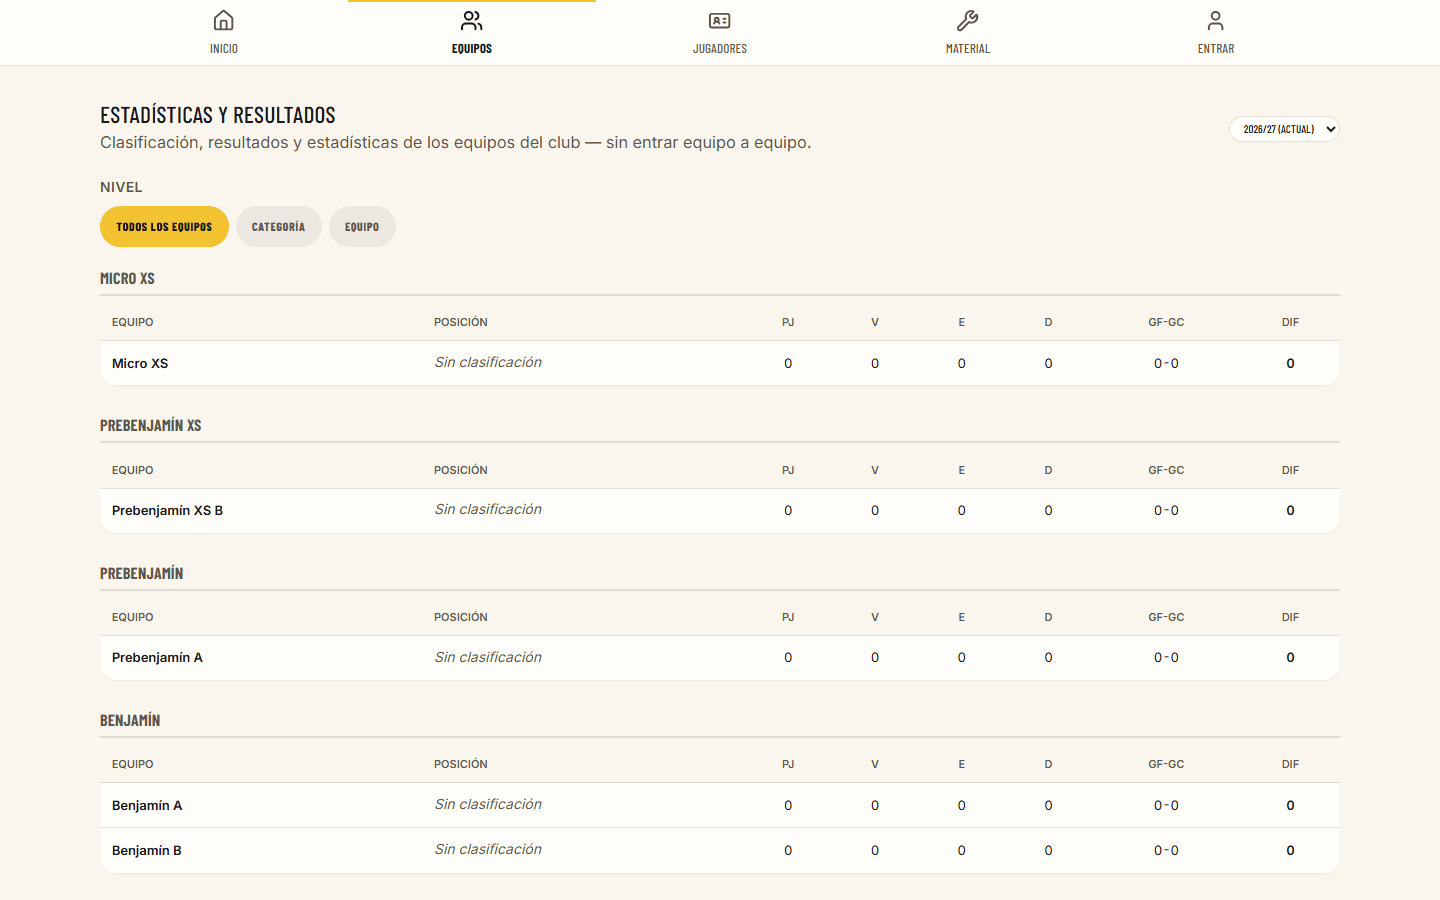The height and width of the screenshot is (900, 1440).
Task: Click the 0-0 goals value for Micro XS
Action: [1166, 363]
